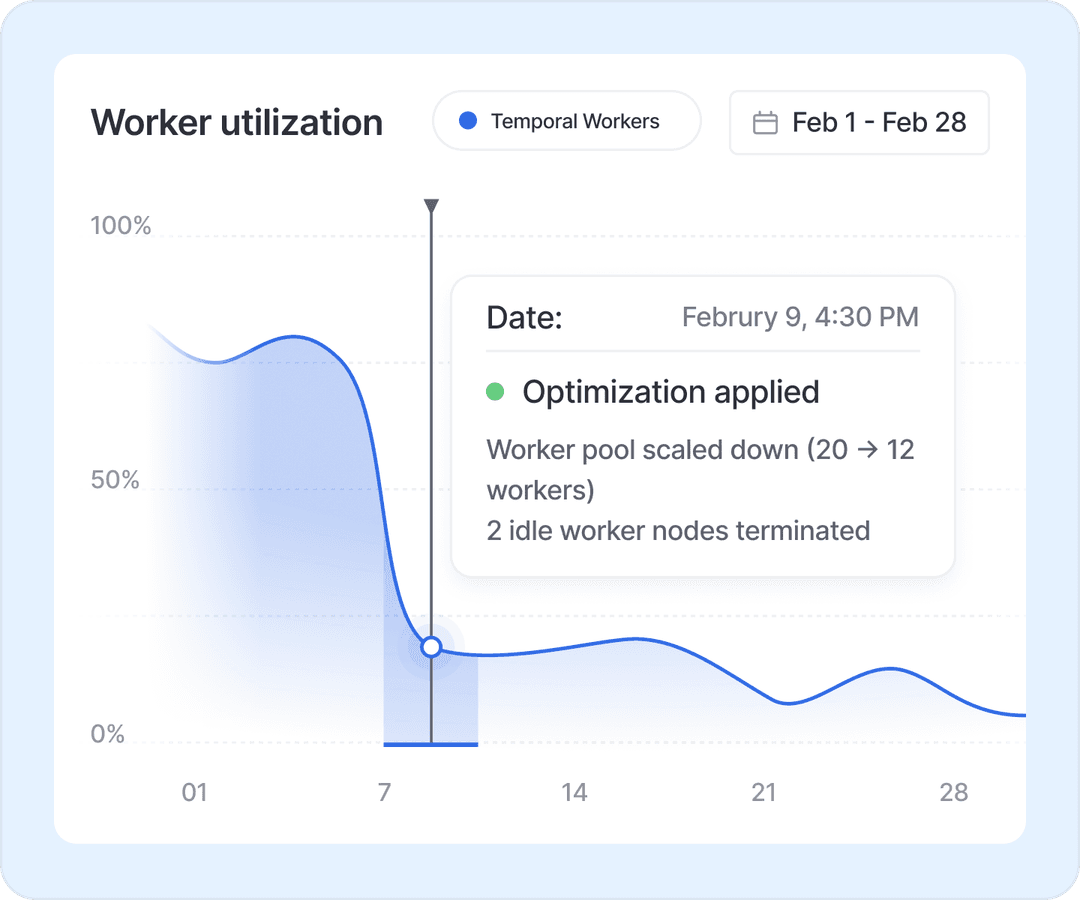Click the Worker utilization chart title
Viewport: 1080px width, 900px height.
237,122
